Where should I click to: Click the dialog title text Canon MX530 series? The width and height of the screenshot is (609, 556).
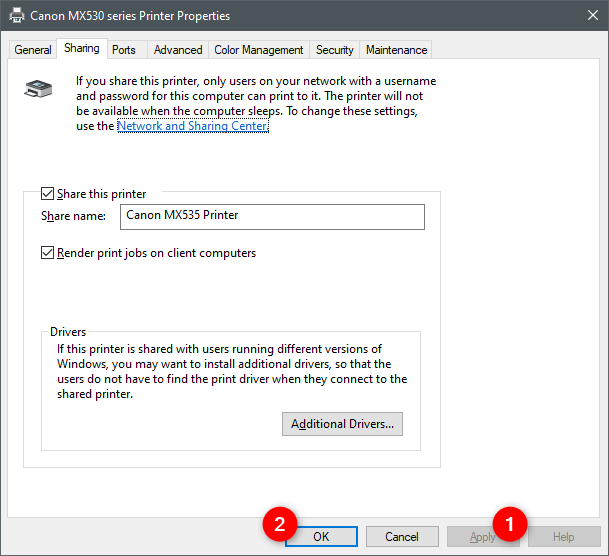coord(130,16)
